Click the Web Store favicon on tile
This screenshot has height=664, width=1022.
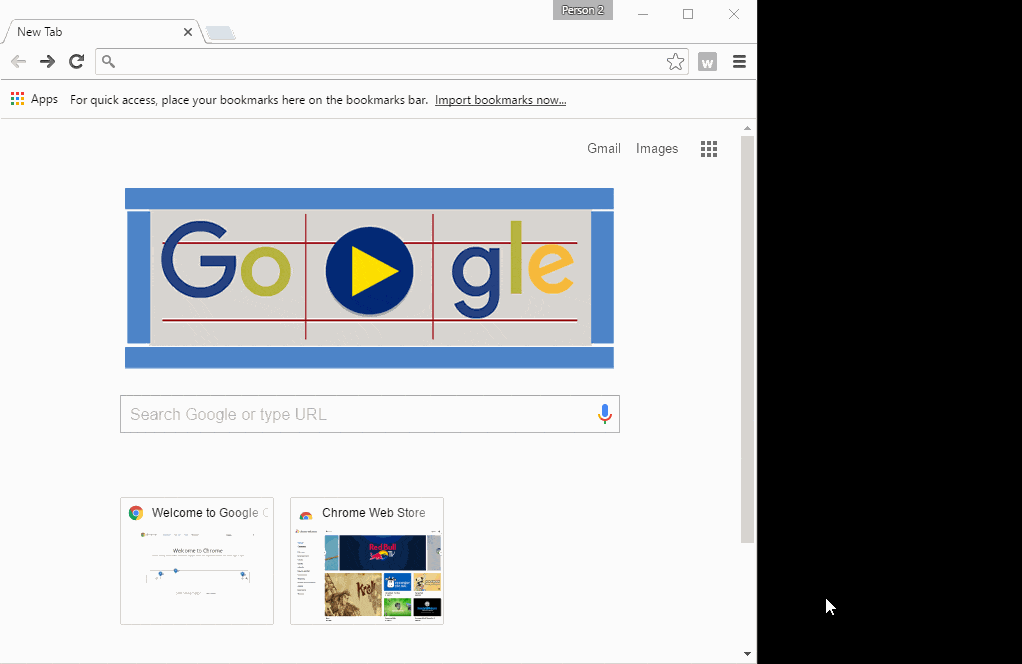coord(306,514)
